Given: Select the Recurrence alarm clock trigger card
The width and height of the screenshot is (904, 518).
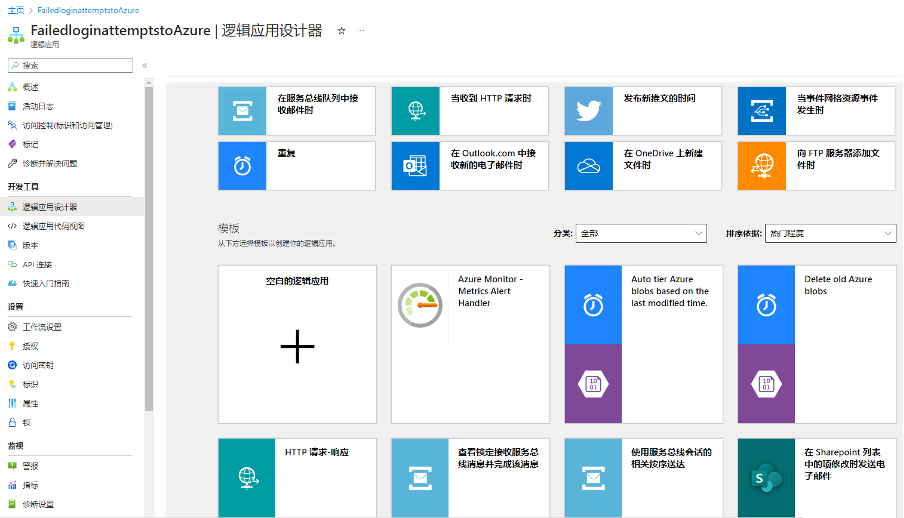Looking at the screenshot, I should click(x=297, y=166).
